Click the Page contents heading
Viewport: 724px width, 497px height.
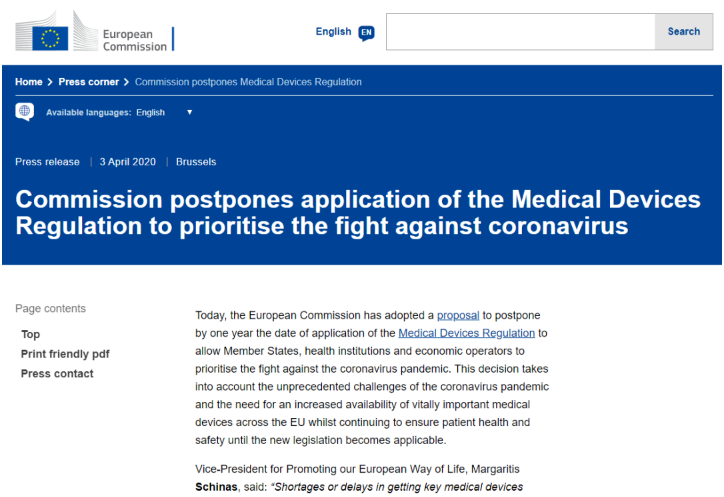click(51, 309)
